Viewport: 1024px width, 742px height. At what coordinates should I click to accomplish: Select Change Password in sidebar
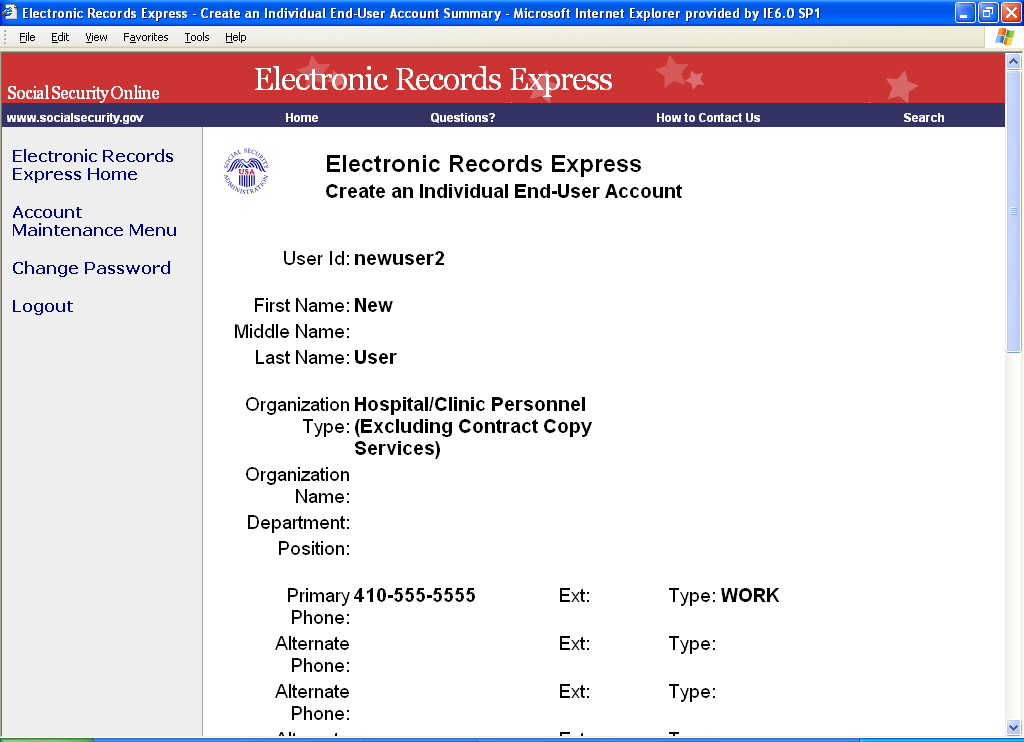91,268
